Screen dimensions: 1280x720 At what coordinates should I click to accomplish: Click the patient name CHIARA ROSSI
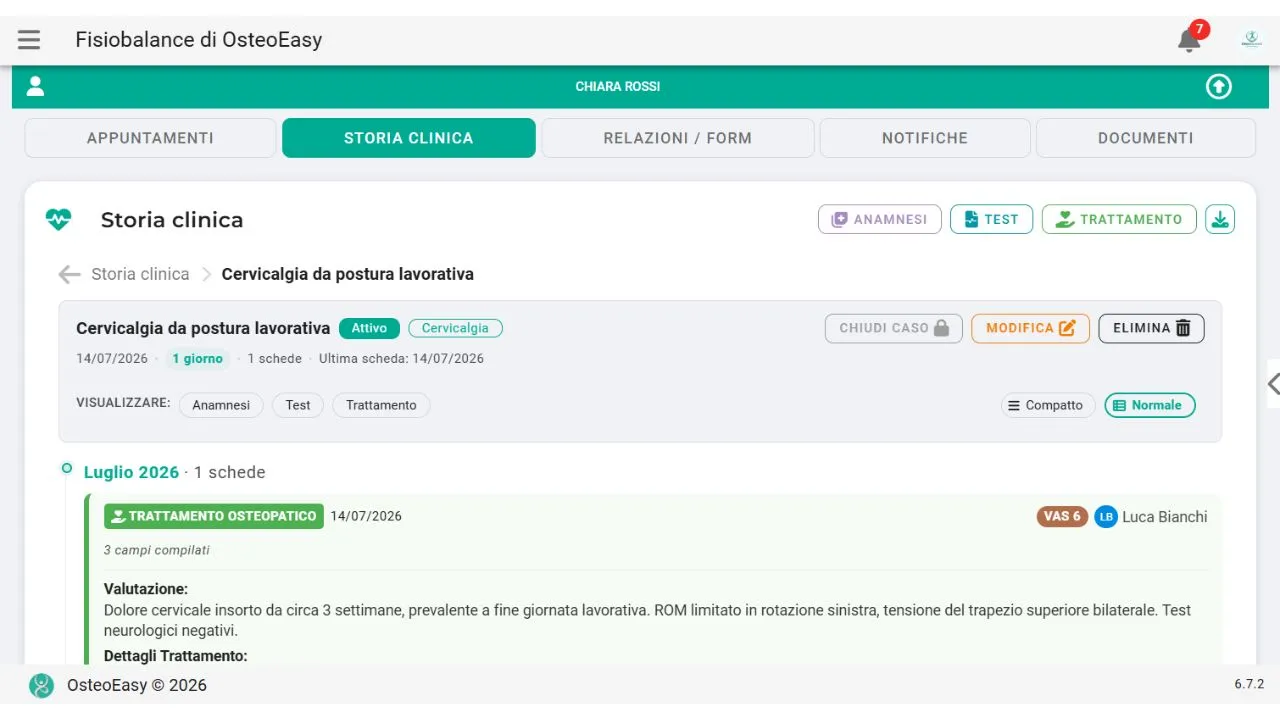pyautogui.click(x=618, y=87)
